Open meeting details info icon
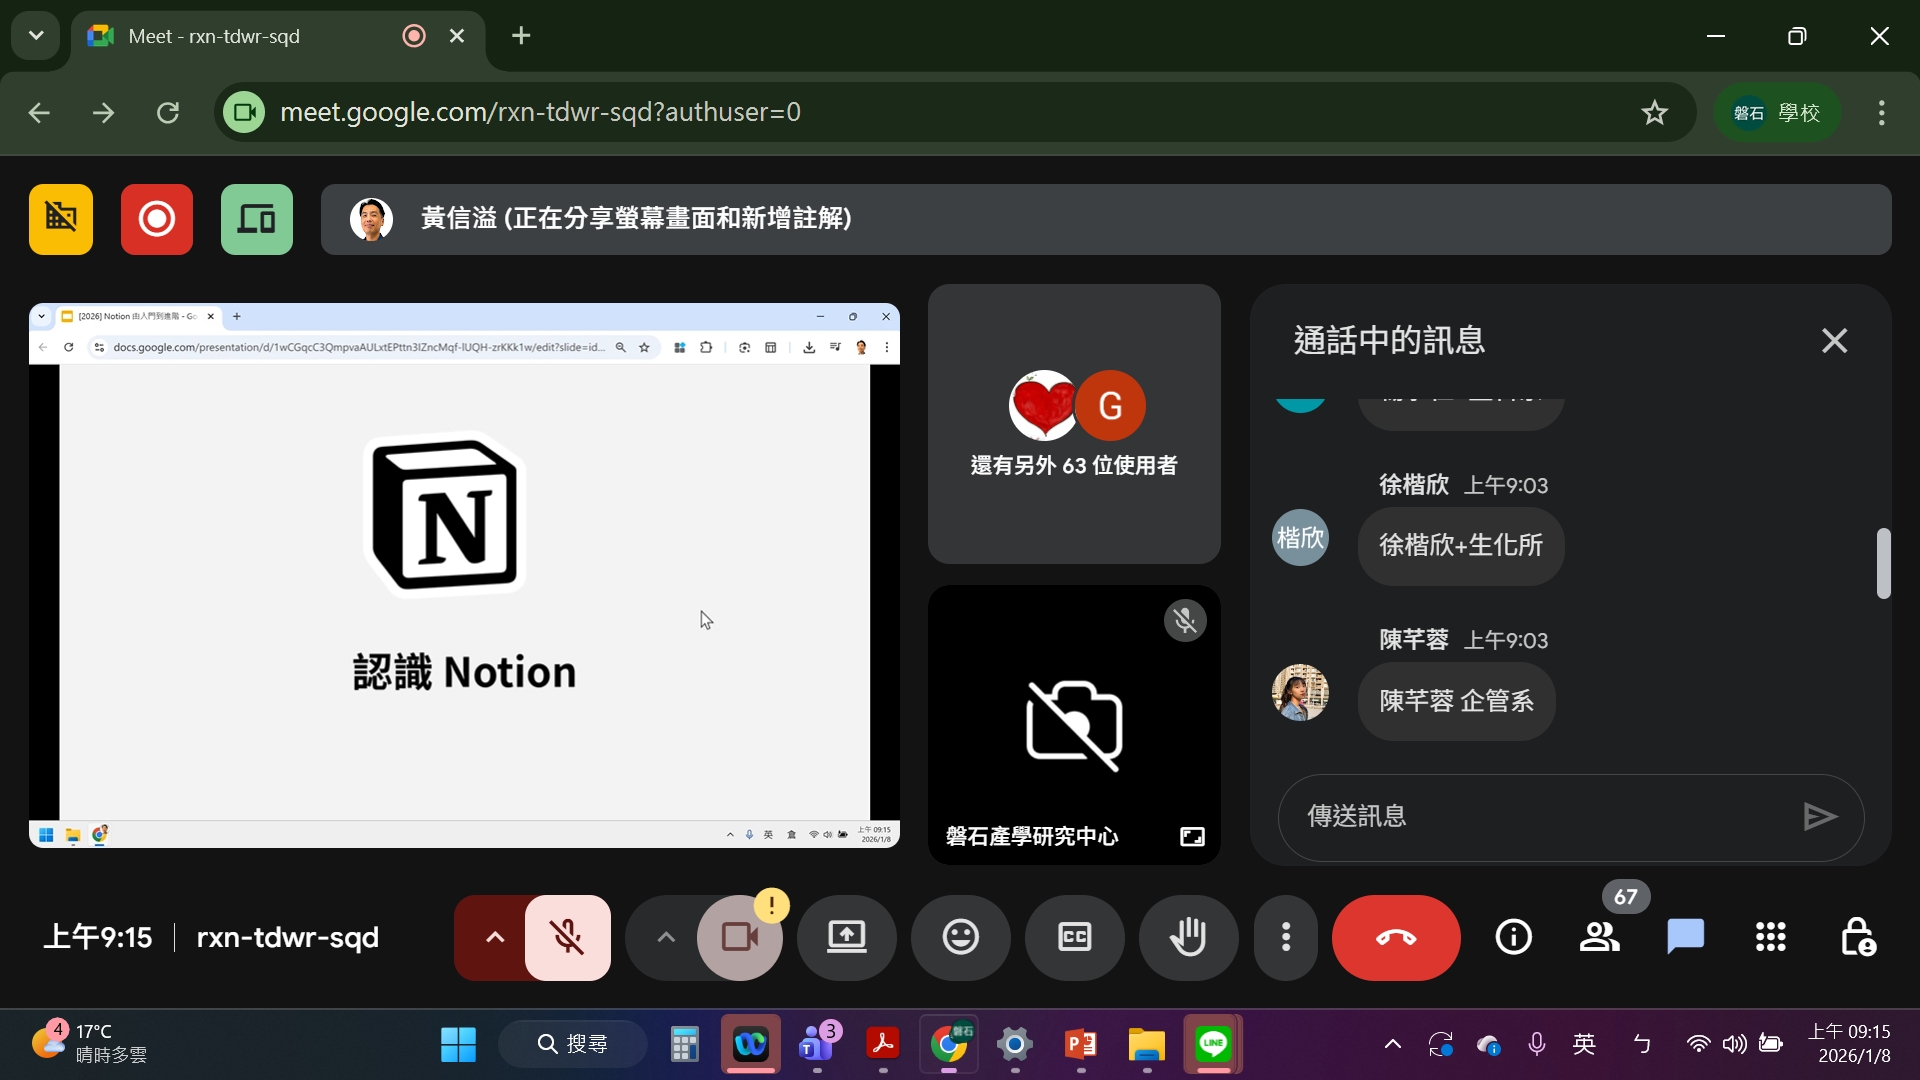Viewport: 1920px width, 1080px height. [x=1513, y=937]
